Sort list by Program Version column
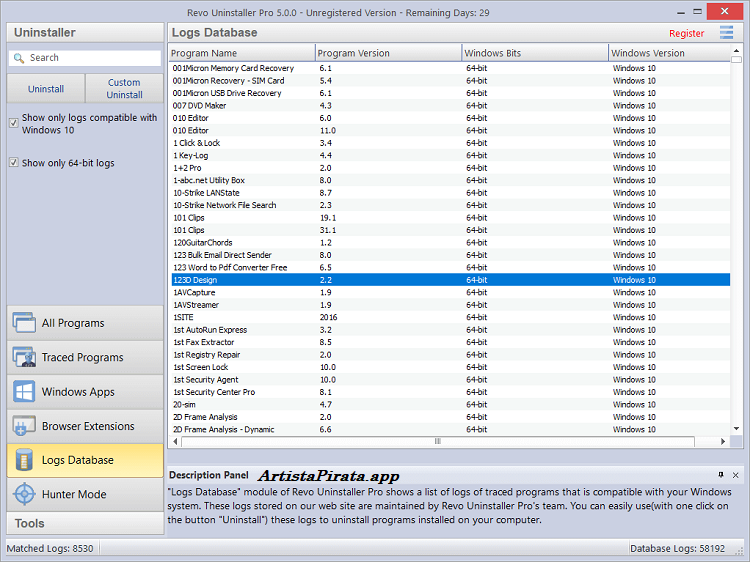The image size is (750, 562). [x=387, y=53]
